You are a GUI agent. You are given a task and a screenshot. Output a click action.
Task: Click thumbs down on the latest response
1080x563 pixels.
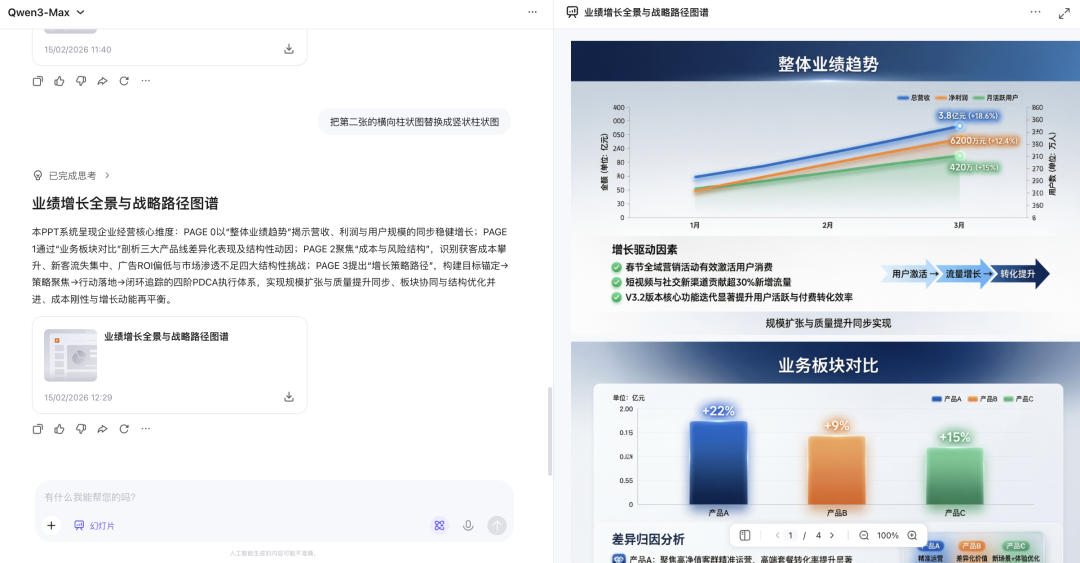(x=81, y=429)
